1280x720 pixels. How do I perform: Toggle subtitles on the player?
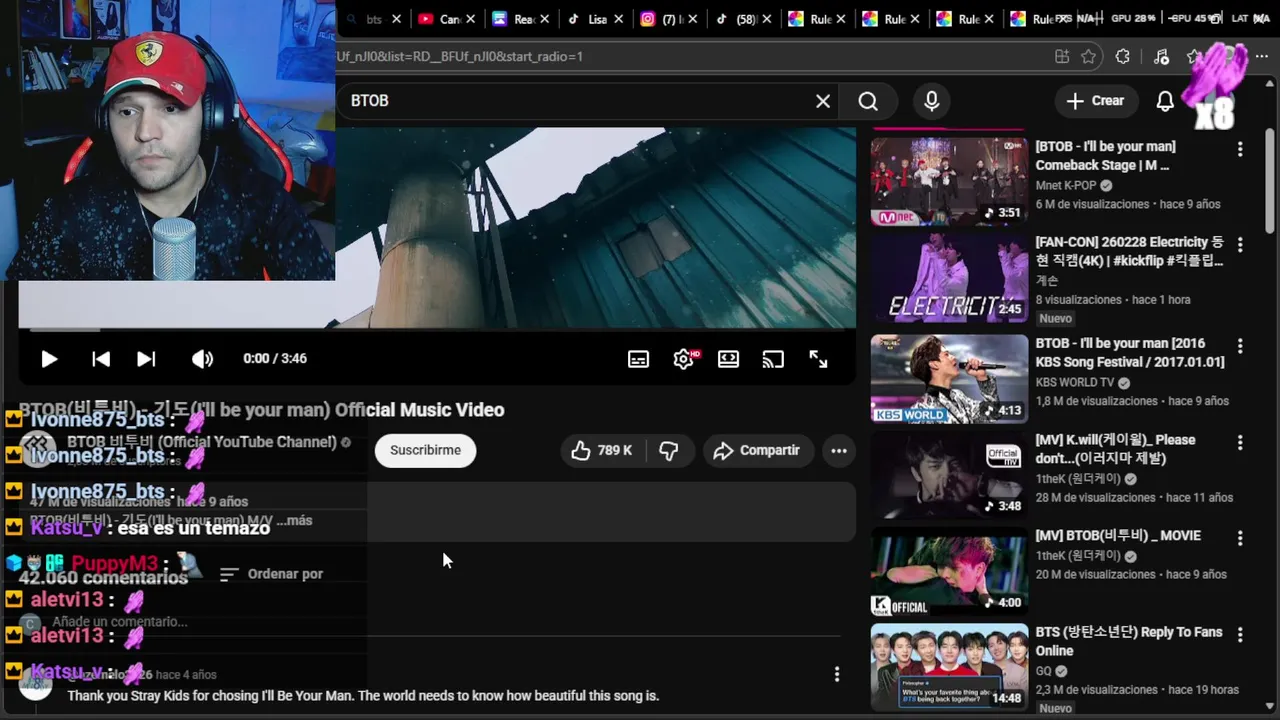pos(638,359)
